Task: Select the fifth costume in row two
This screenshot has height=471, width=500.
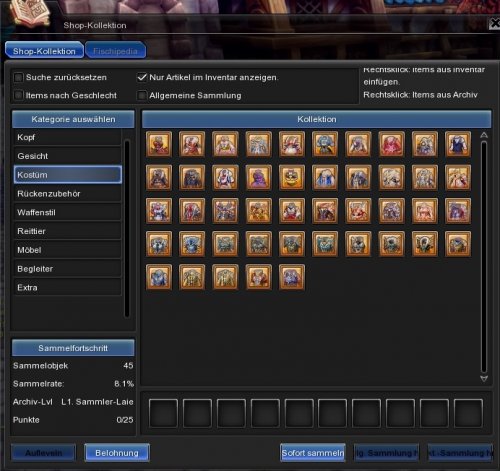Action: coord(292,177)
